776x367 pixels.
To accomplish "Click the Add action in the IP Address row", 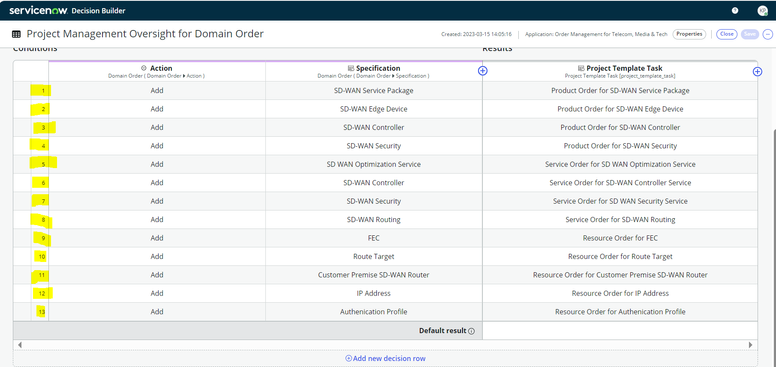I will click(x=157, y=293).
